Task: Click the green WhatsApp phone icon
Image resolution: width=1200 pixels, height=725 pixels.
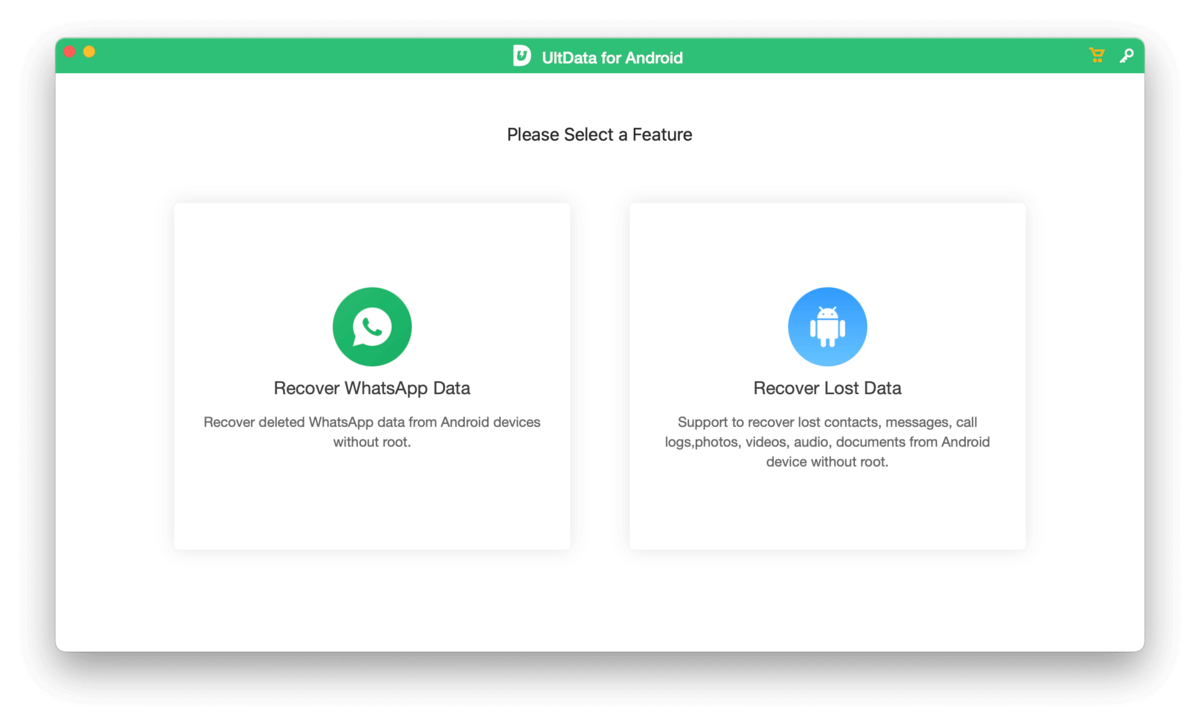Action: 372,327
